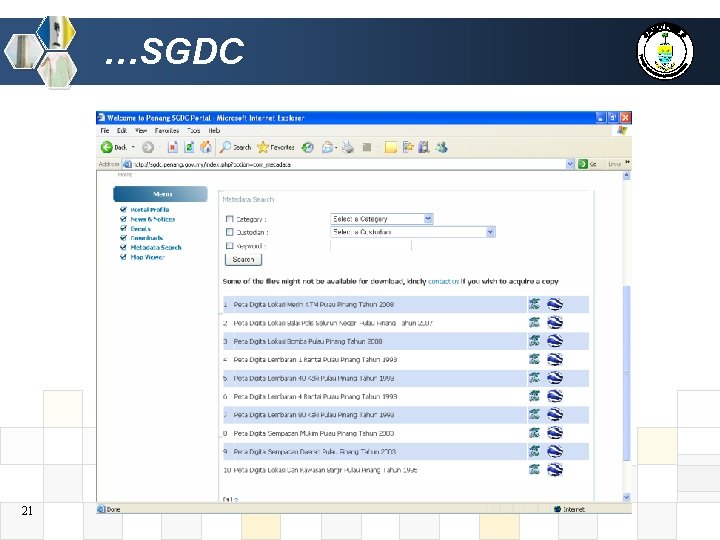Click the Go button beside address bar
The width and height of the screenshot is (720, 540).
coord(587,164)
